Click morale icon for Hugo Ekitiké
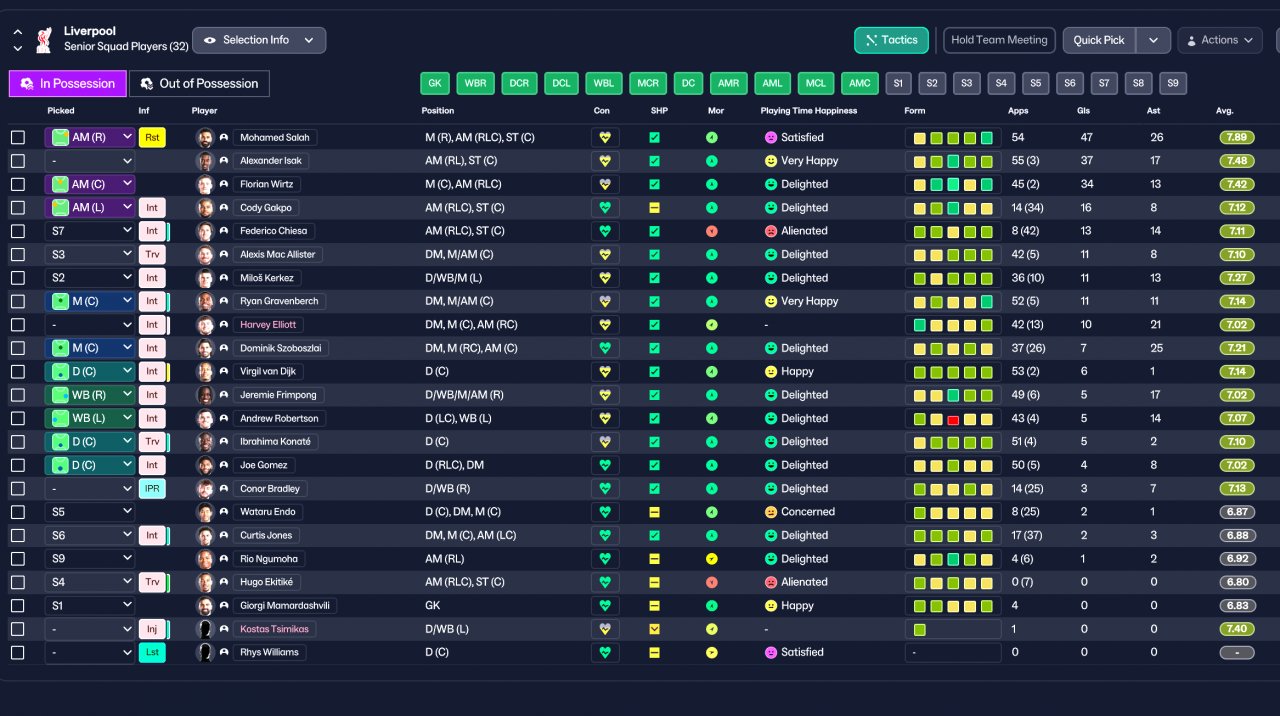 point(712,582)
